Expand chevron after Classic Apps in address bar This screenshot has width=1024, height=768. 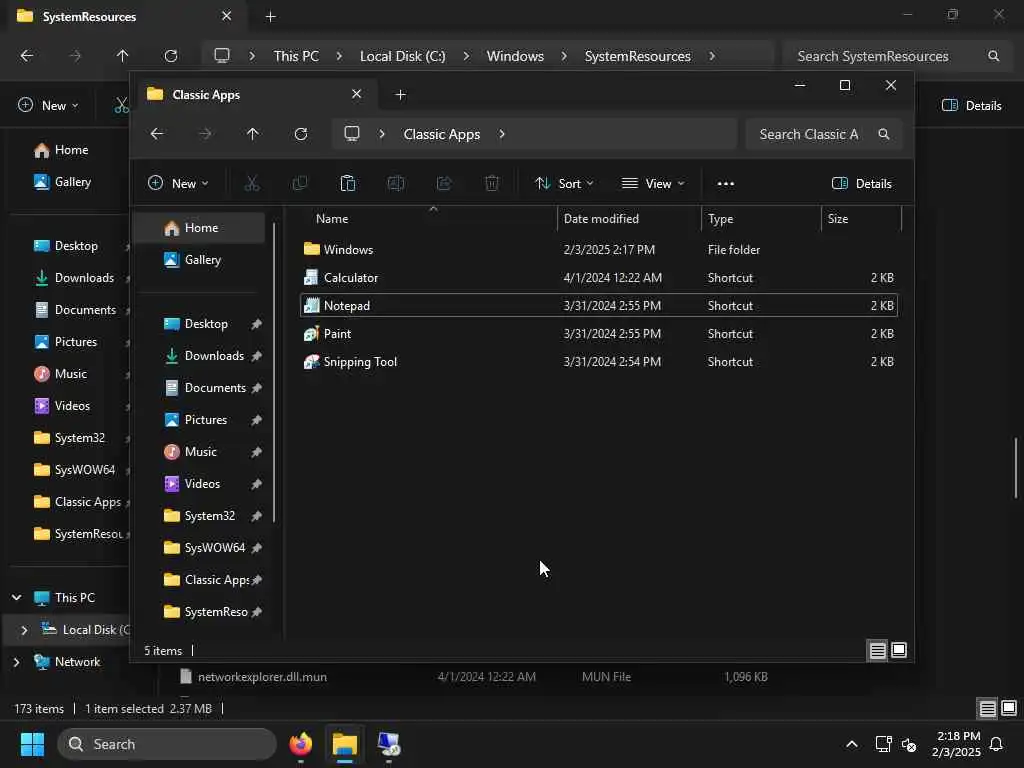click(502, 134)
